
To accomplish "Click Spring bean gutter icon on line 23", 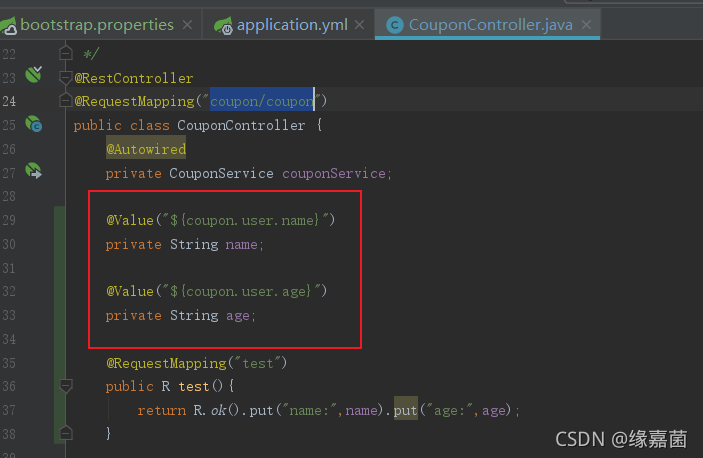I will (x=34, y=74).
